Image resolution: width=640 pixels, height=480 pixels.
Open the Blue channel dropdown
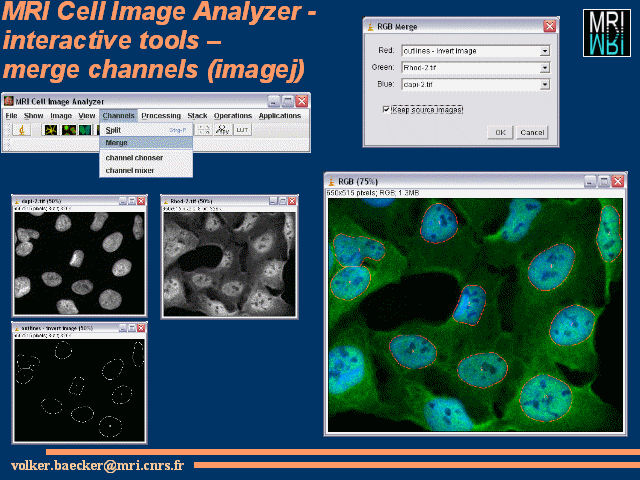point(545,84)
